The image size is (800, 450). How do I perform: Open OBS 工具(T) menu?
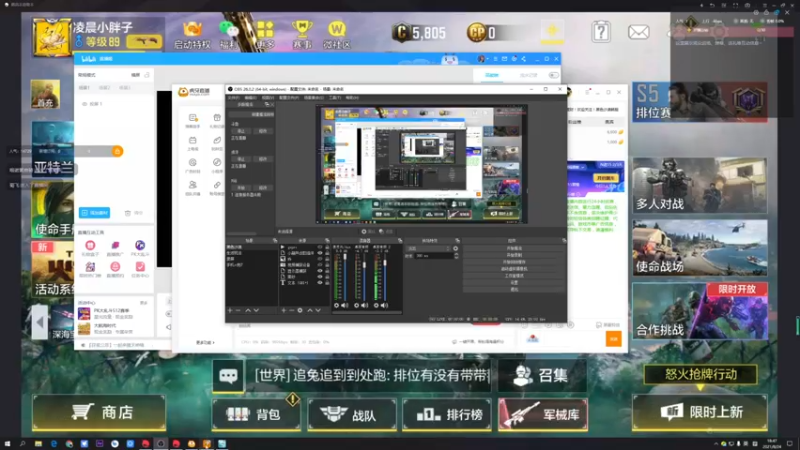pyautogui.click(x=335, y=97)
